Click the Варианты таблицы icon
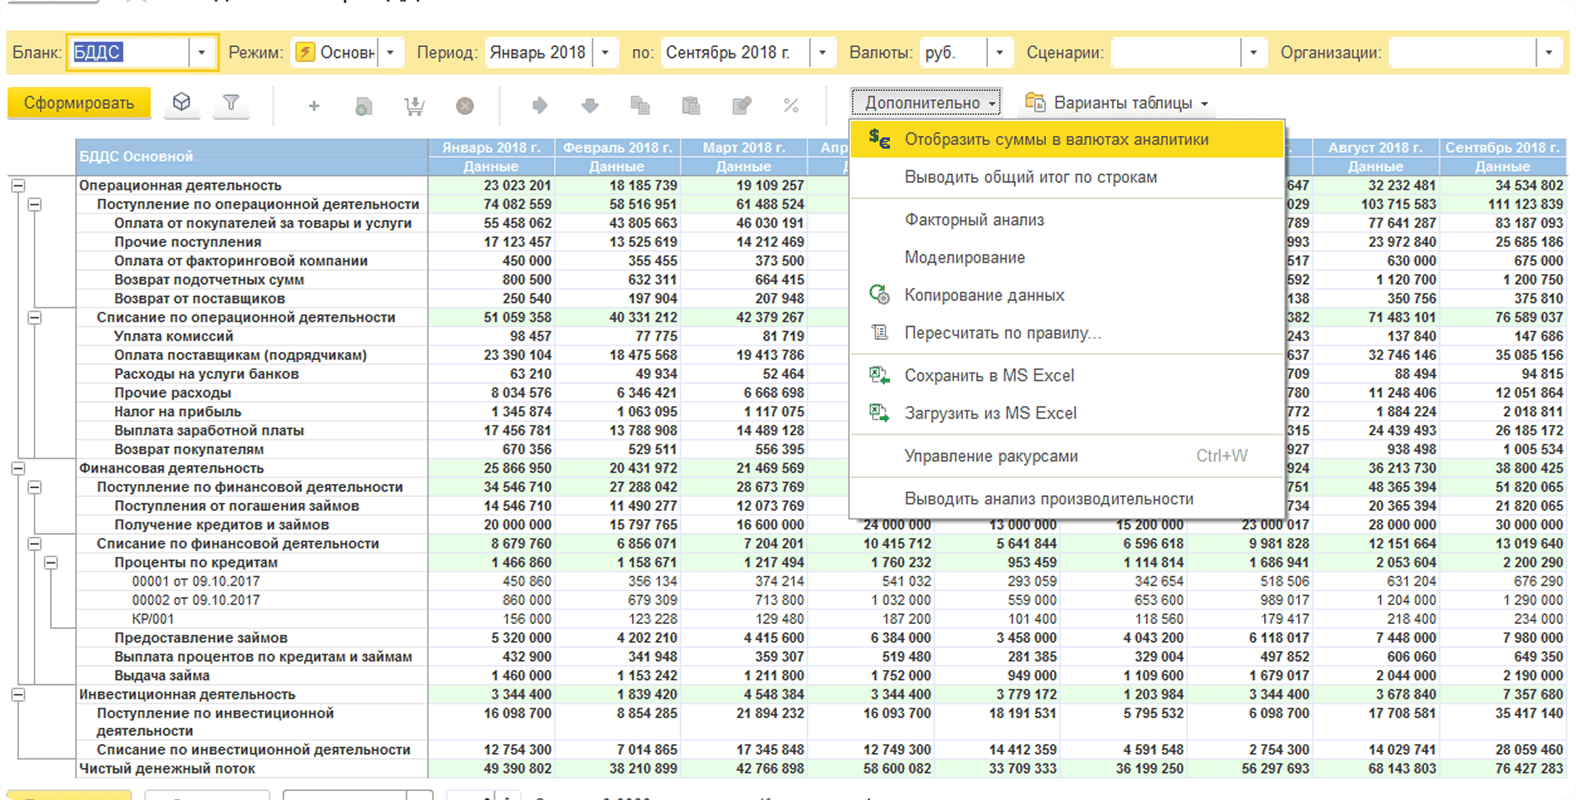The image size is (1576, 800). (1035, 102)
